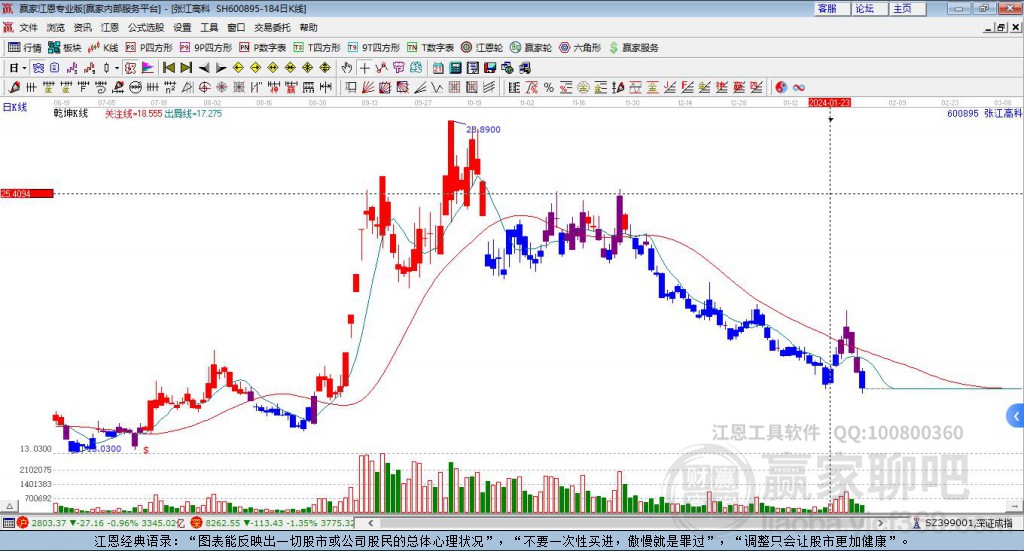Click the red 25.4094 price label

click(x=27, y=193)
